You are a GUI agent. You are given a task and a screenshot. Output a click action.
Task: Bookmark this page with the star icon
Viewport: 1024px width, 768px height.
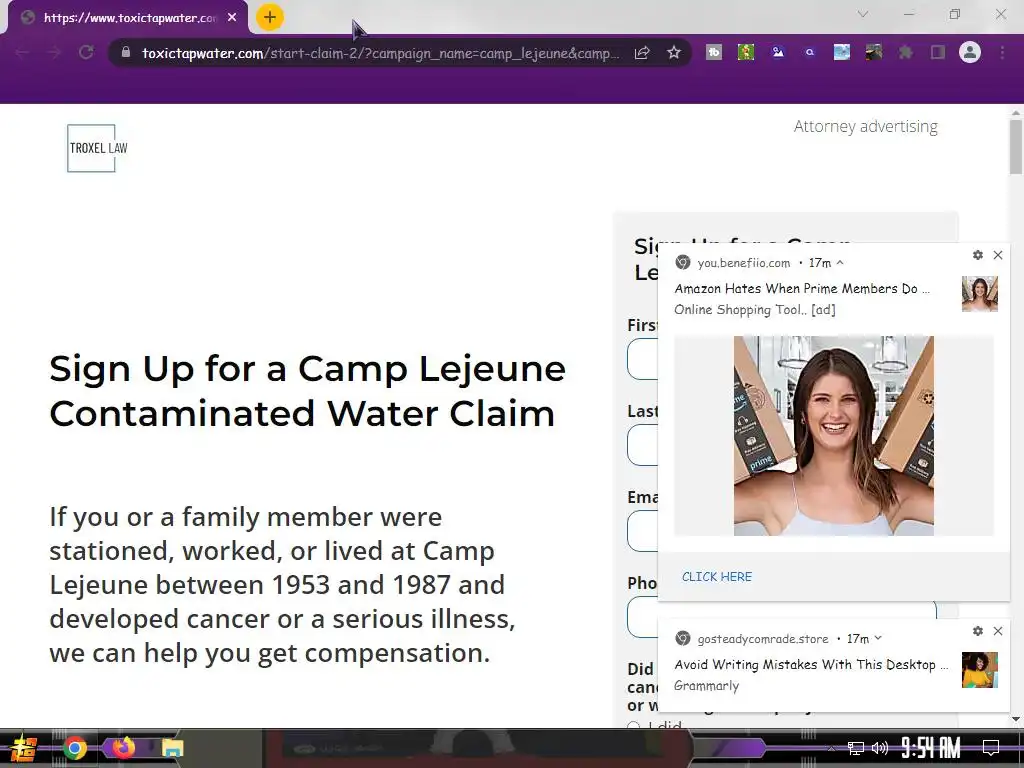click(x=674, y=52)
